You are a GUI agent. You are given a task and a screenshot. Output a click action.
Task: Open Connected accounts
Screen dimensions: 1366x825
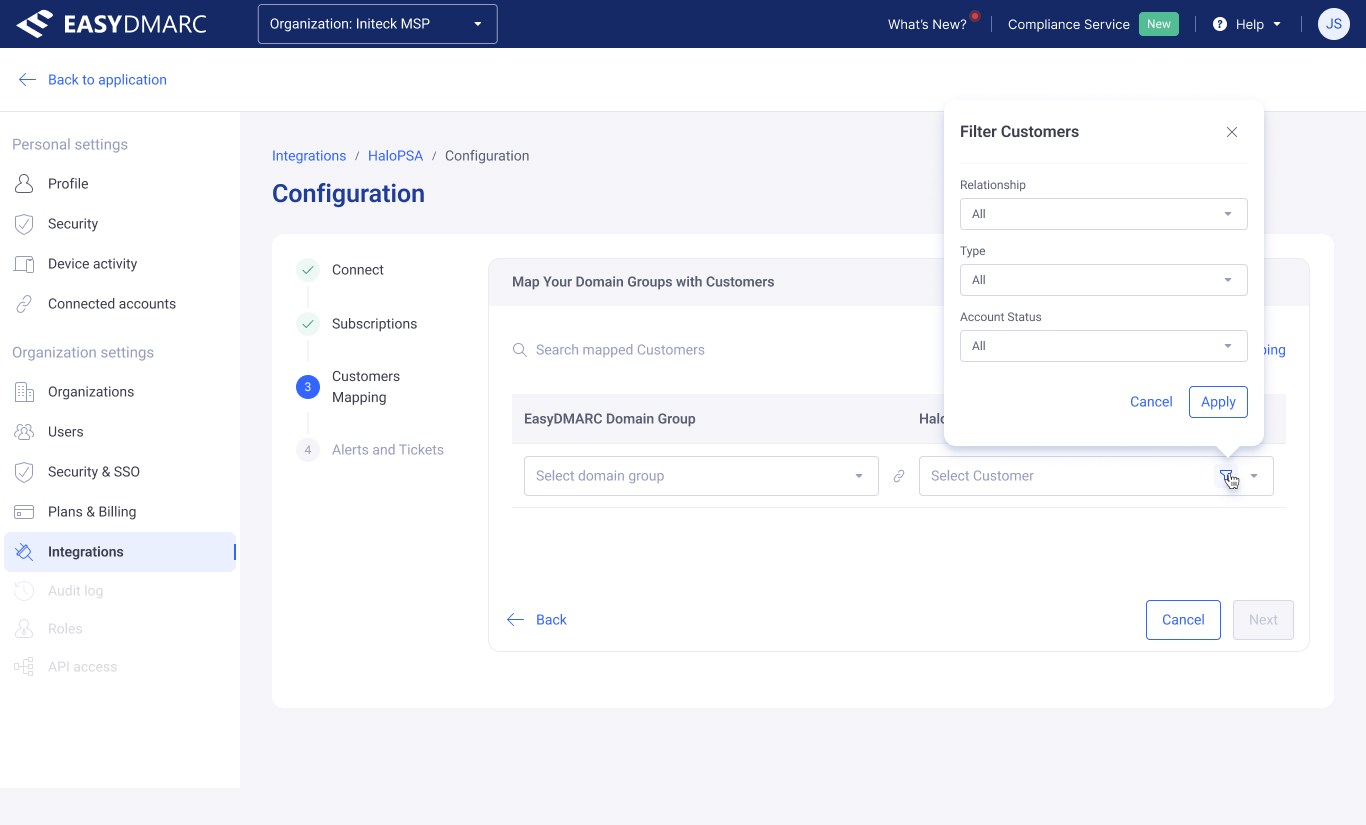pyautogui.click(x=112, y=304)
